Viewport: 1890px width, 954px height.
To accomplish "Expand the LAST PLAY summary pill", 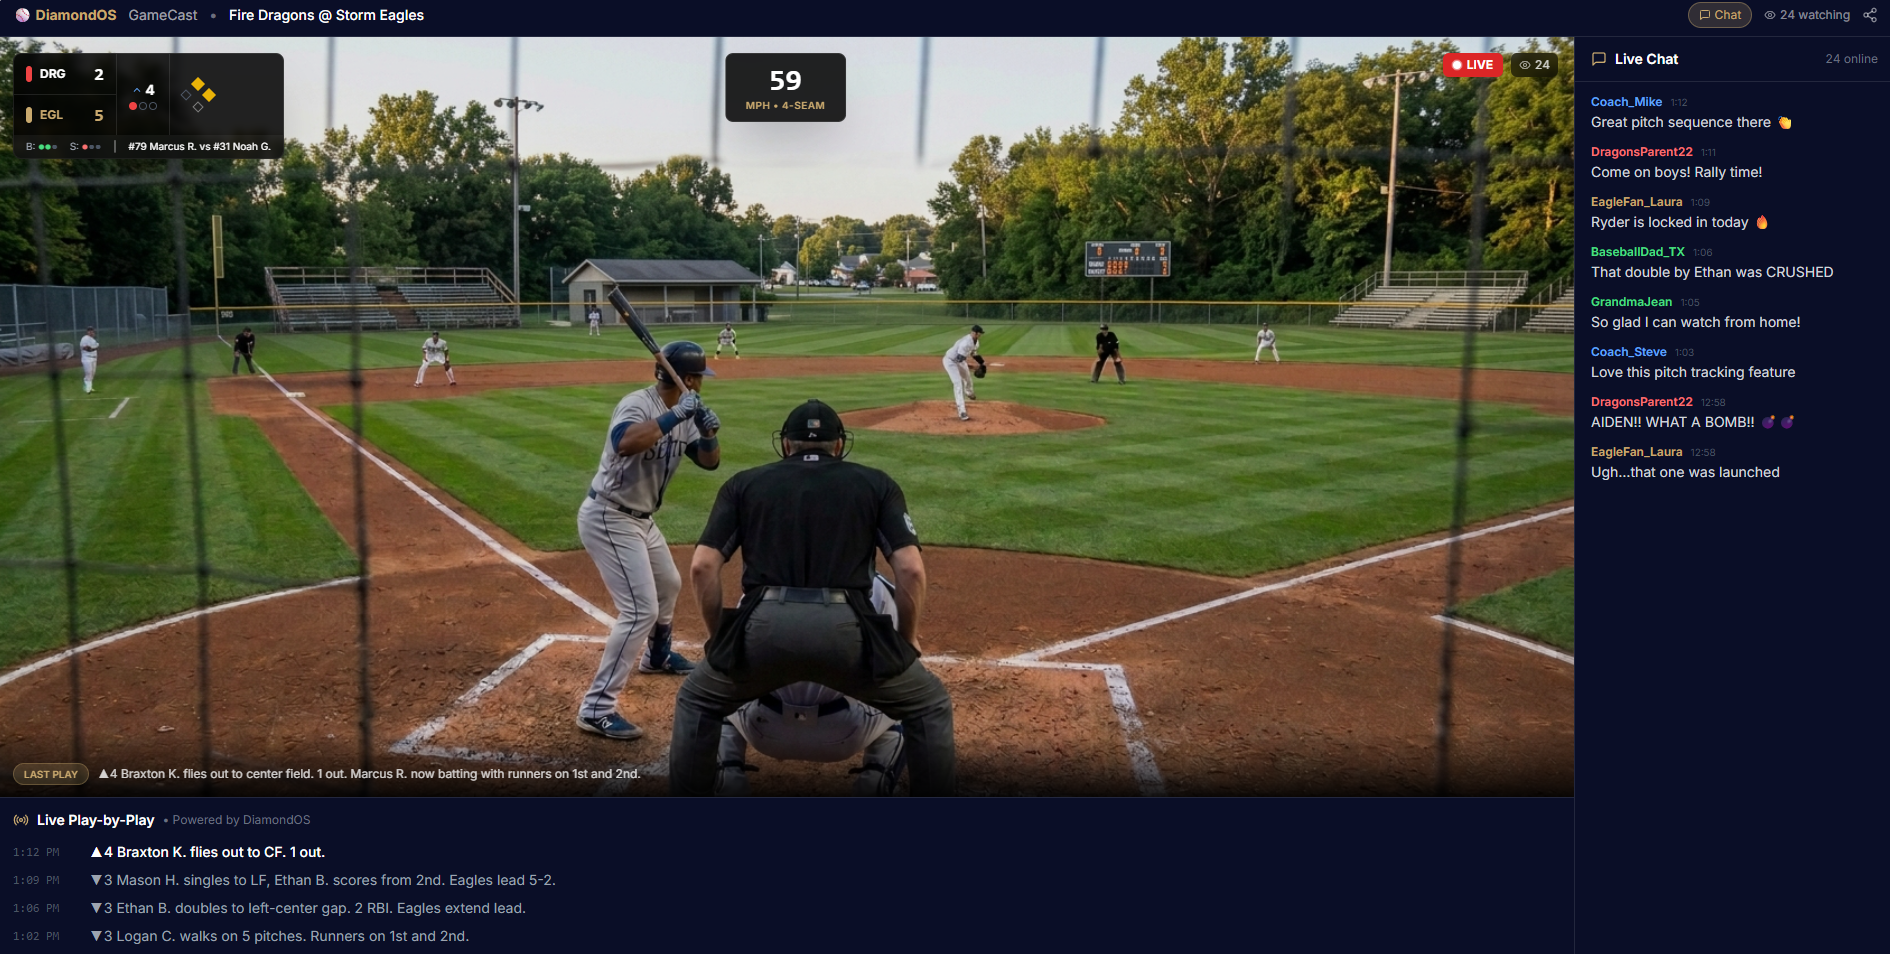I will pos(50,773).
